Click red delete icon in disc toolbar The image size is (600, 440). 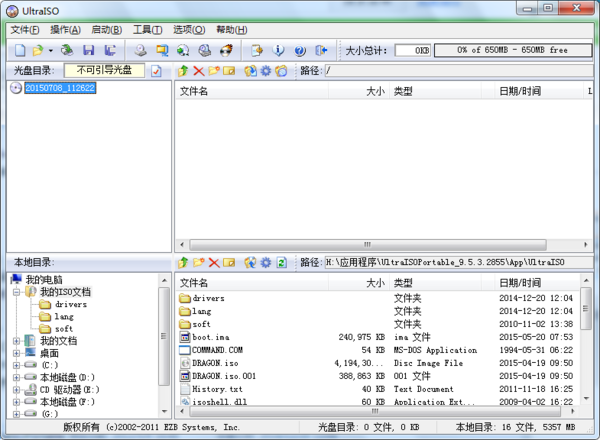(199, 71)
